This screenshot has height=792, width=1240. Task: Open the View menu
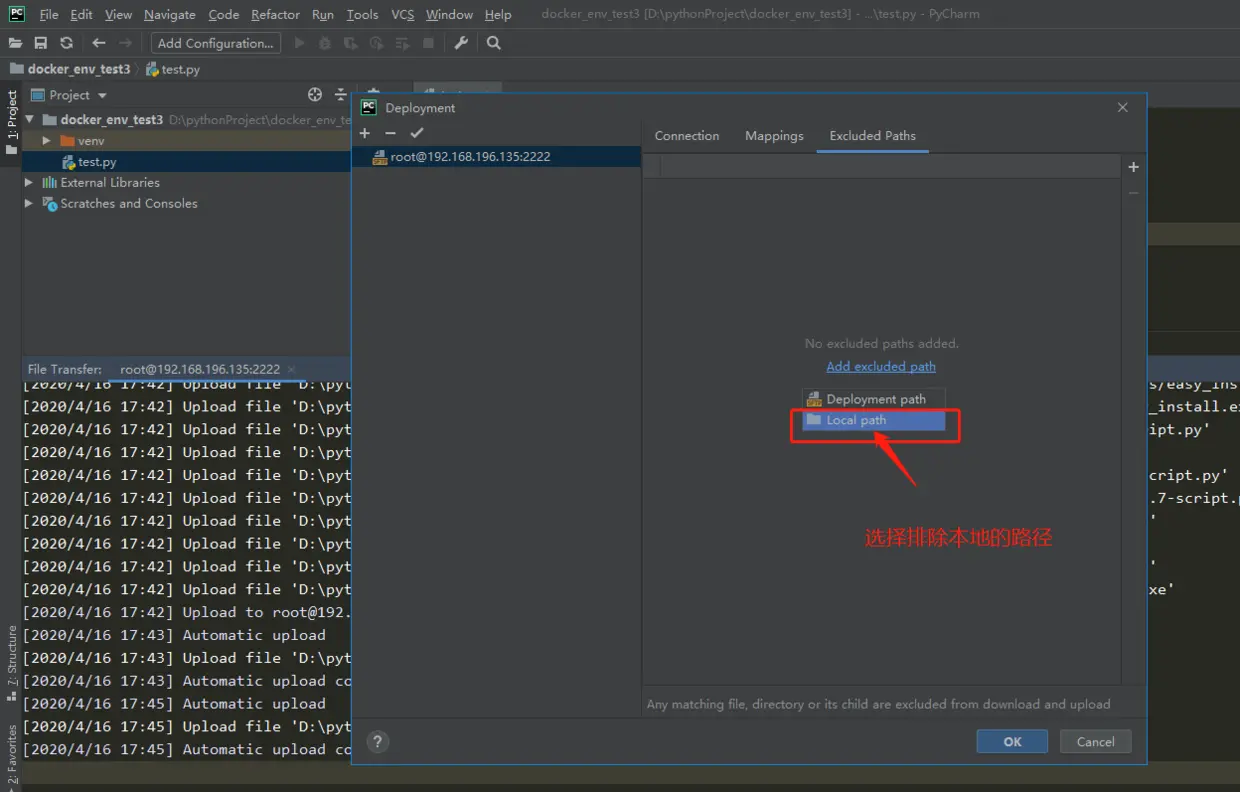118,14
